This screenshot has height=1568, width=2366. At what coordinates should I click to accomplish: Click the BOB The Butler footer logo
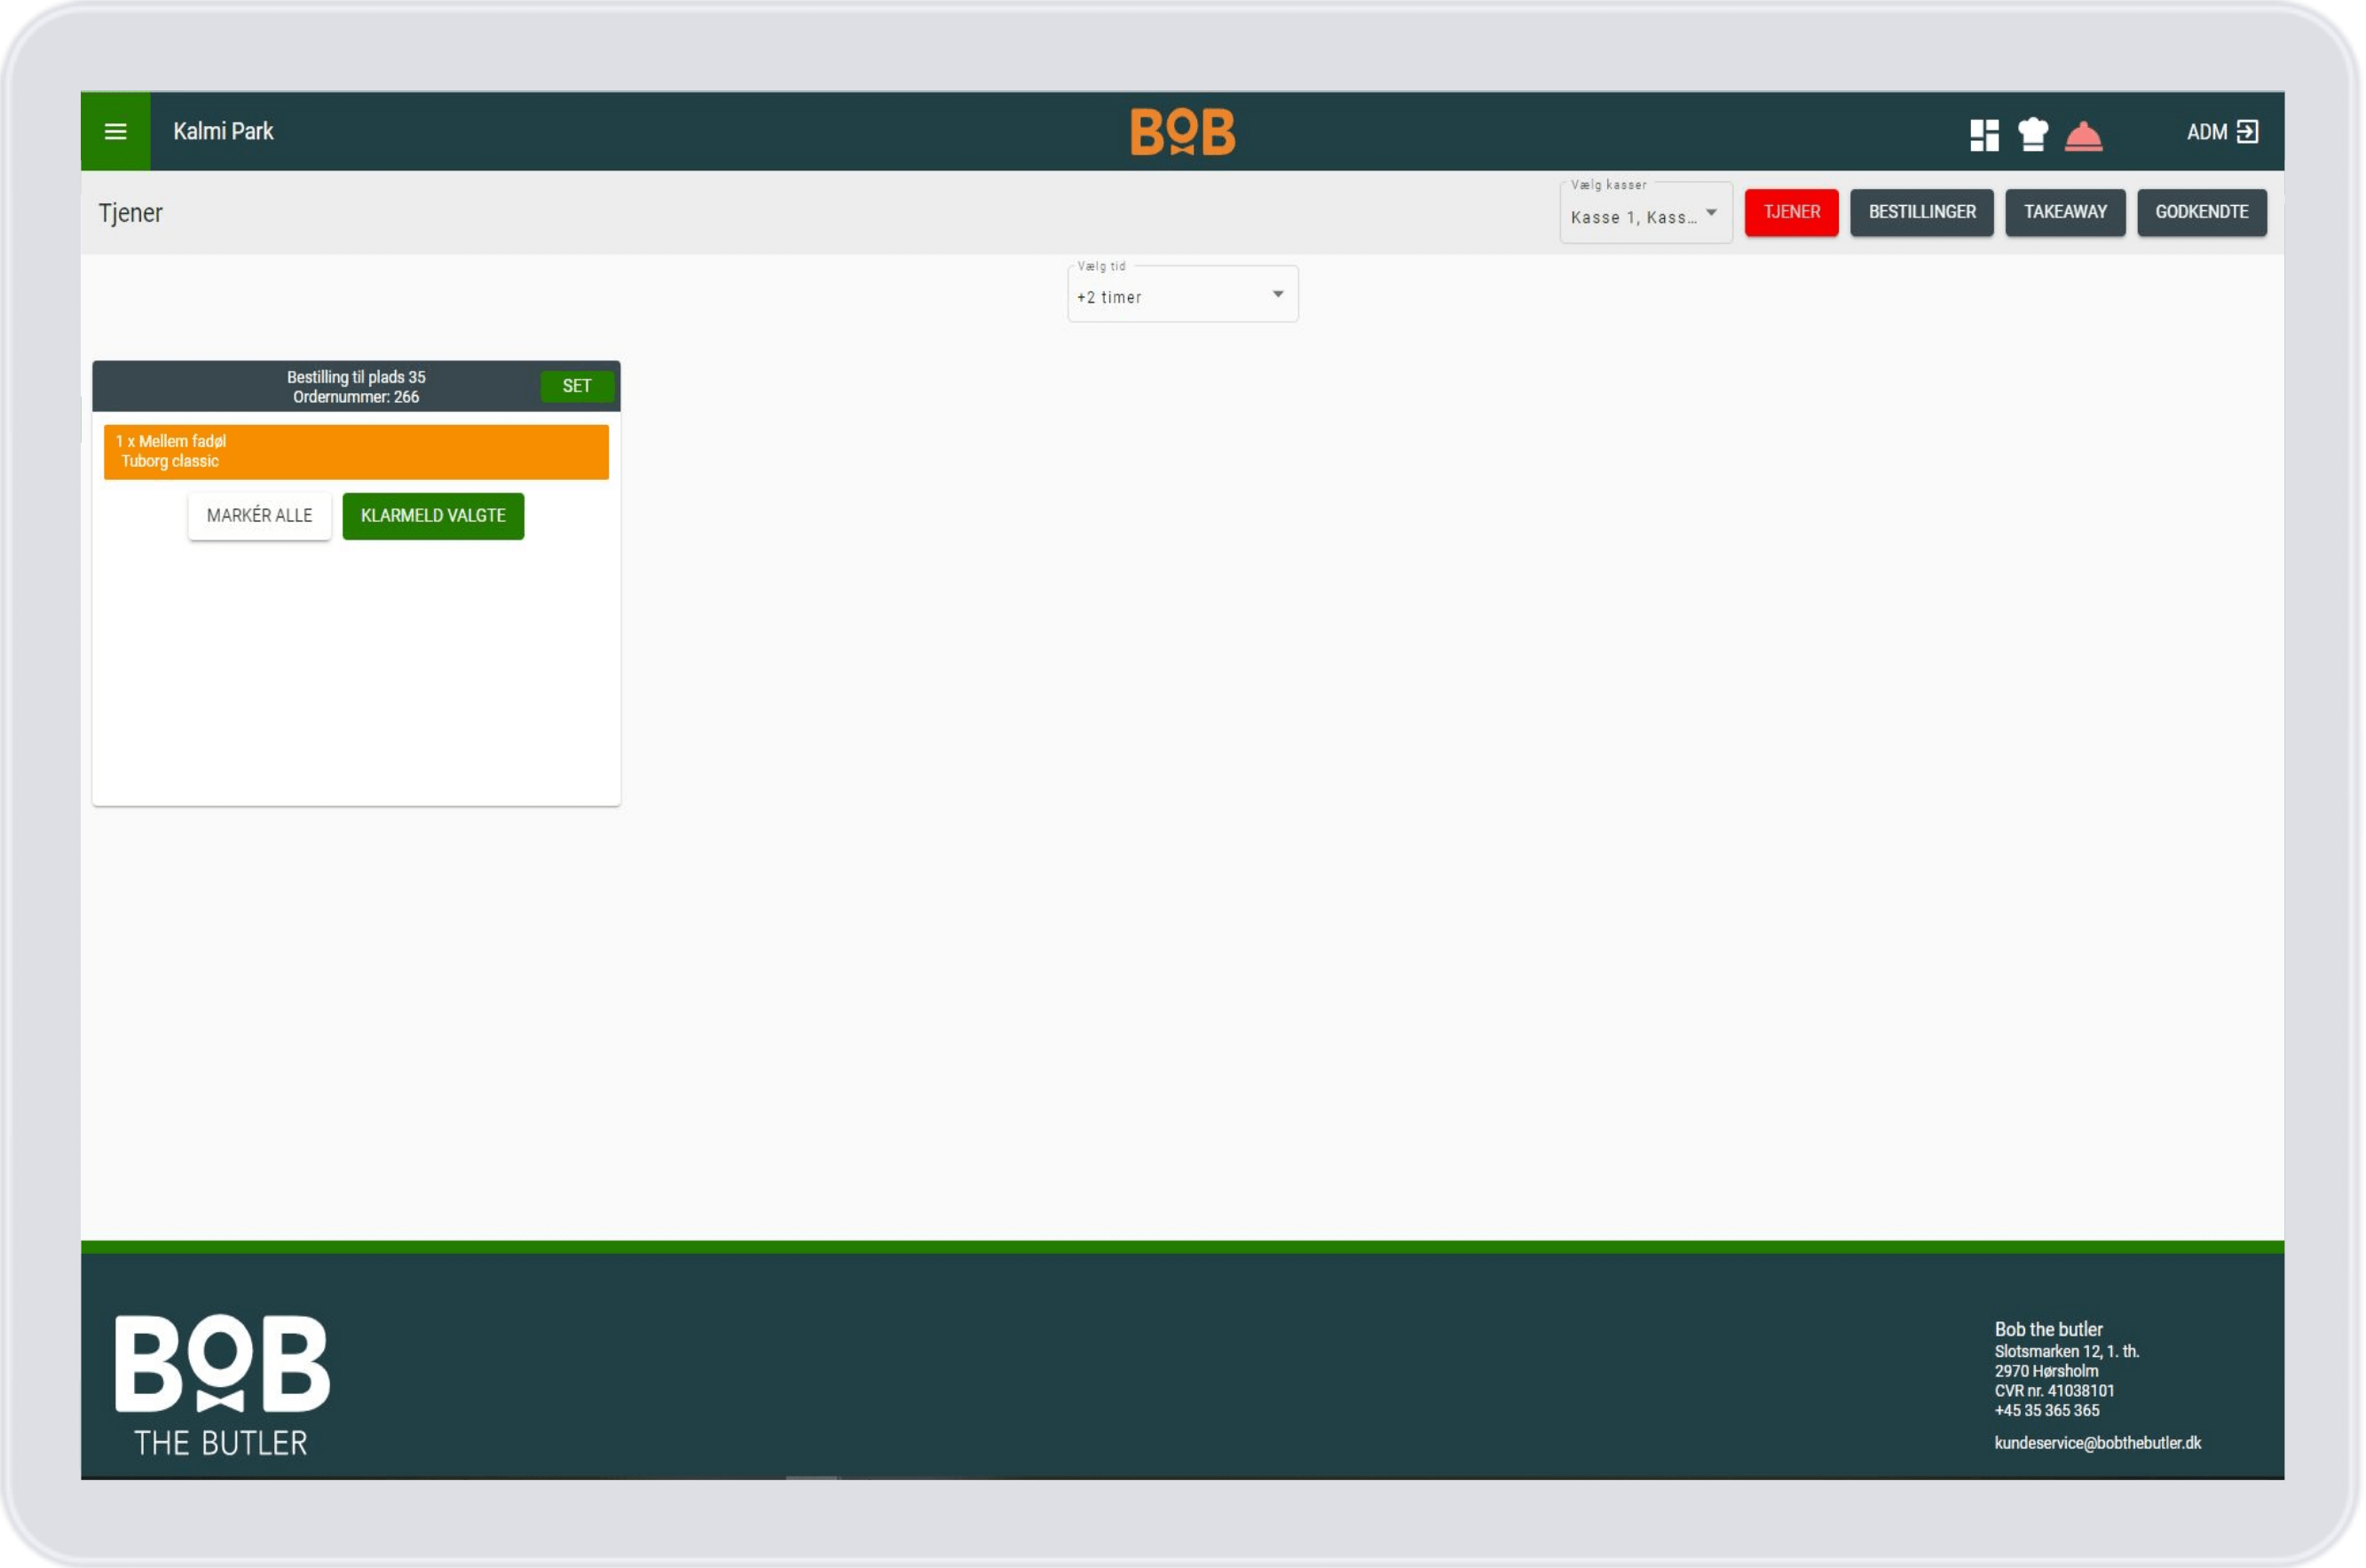coord(222,1385)
